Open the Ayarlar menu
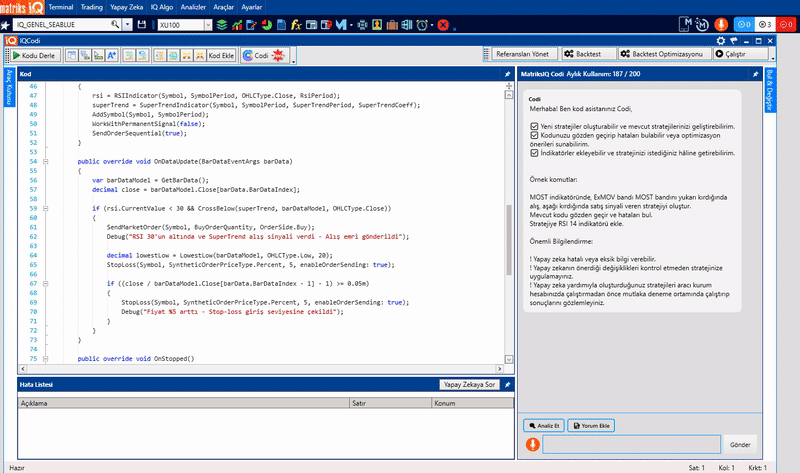Screen dimensions: 800x473 coord(252,7)
